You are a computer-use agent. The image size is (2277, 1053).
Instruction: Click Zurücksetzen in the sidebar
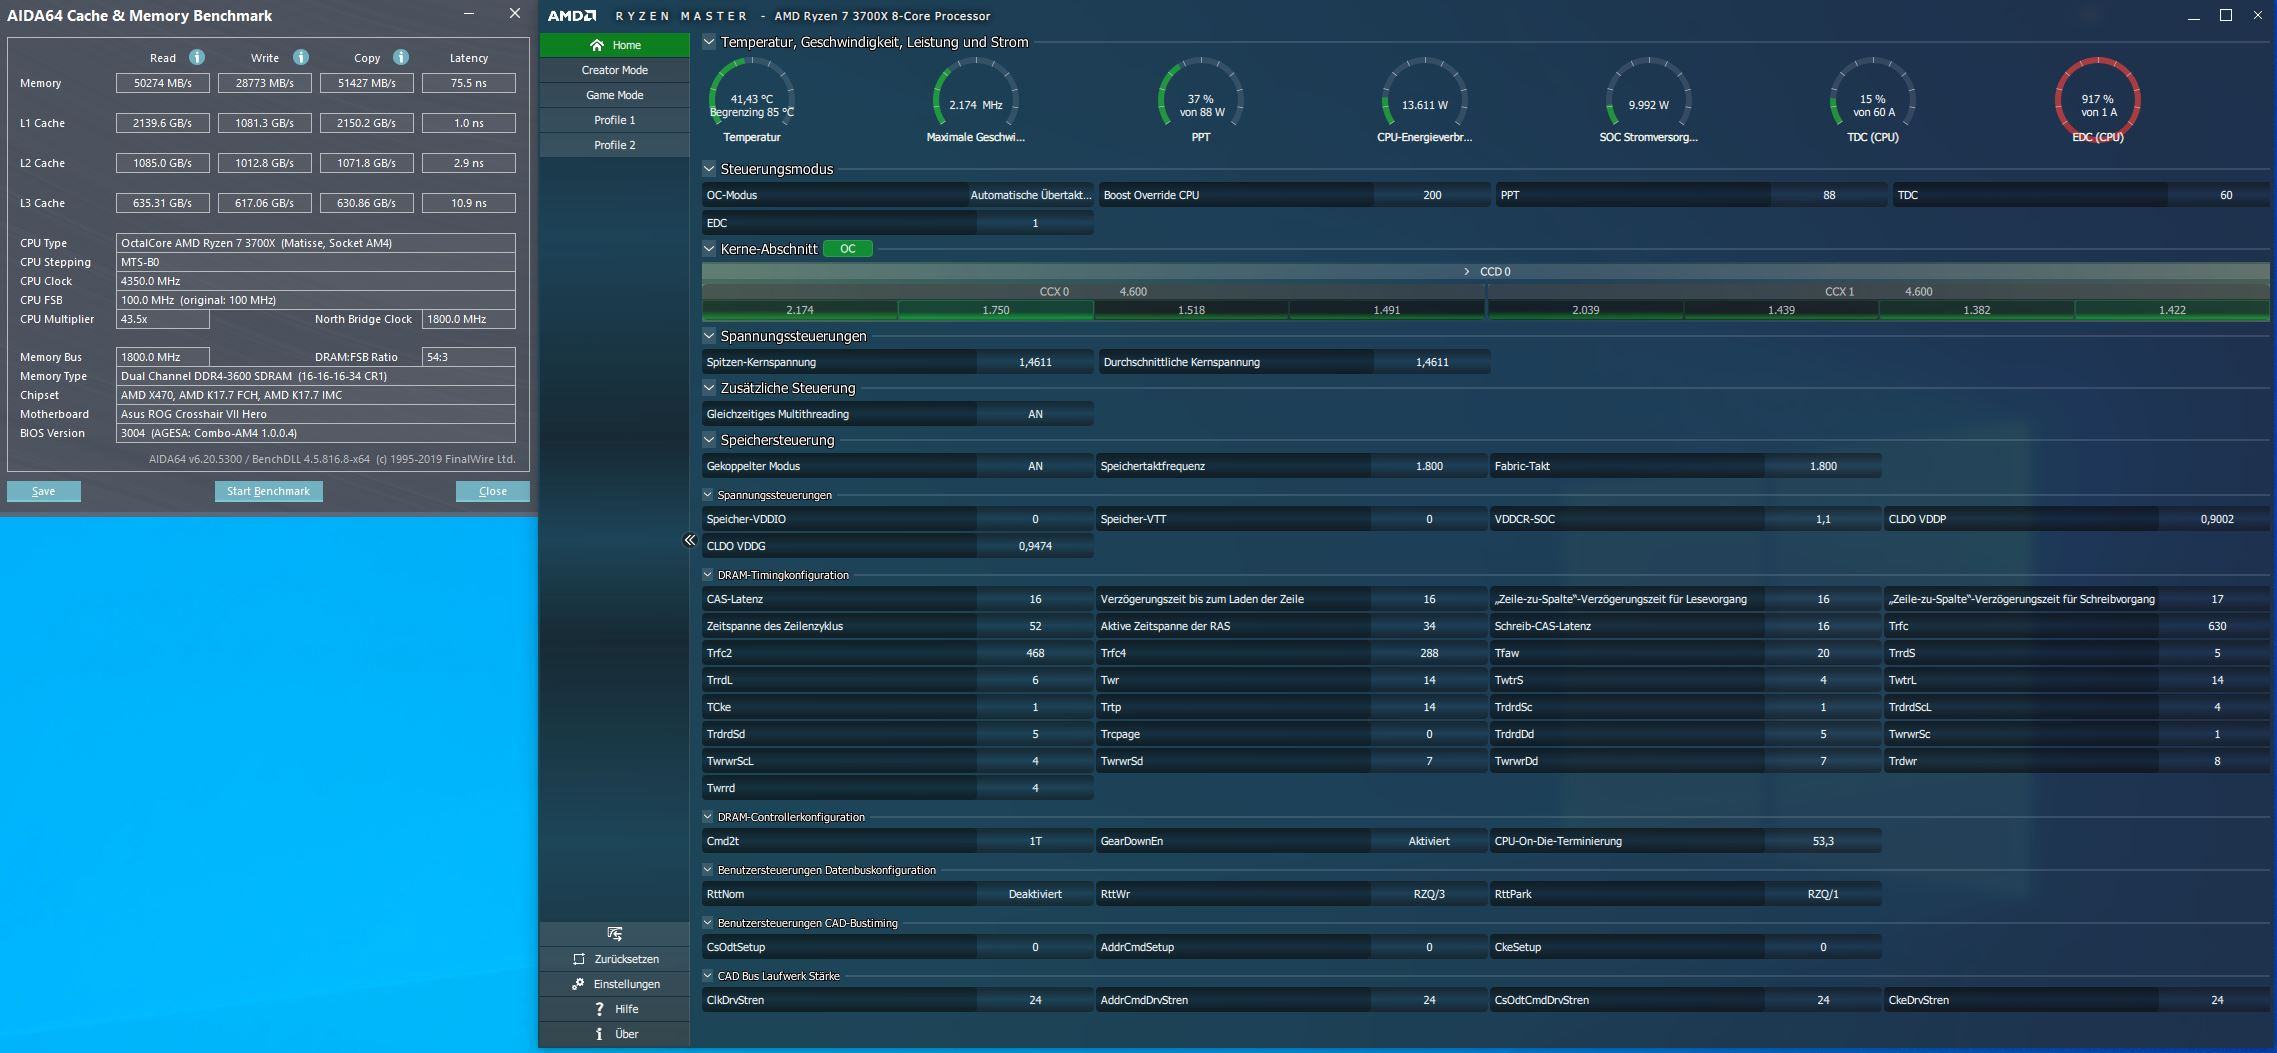[x=614, y=959]
